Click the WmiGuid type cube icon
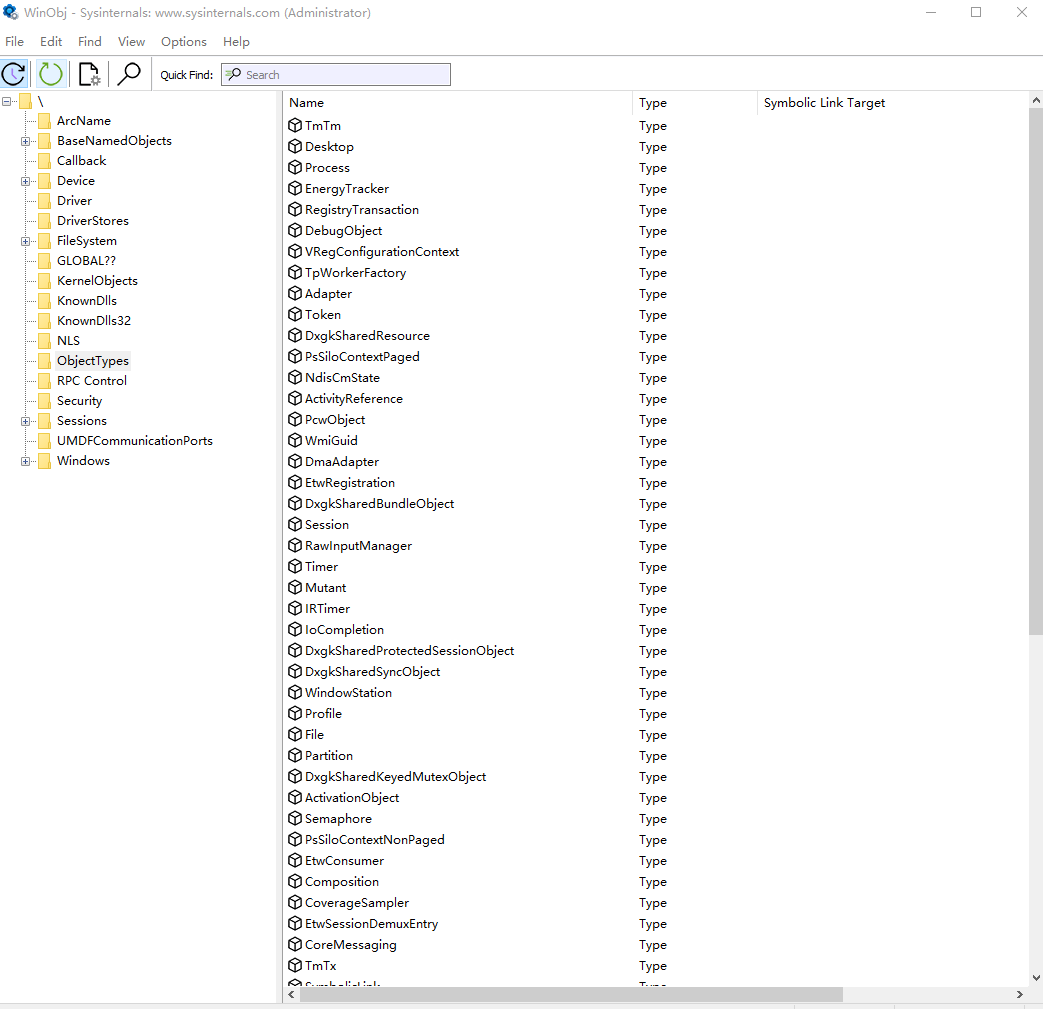This screenshot has height=1009, width=1043. tap(295, 440)
